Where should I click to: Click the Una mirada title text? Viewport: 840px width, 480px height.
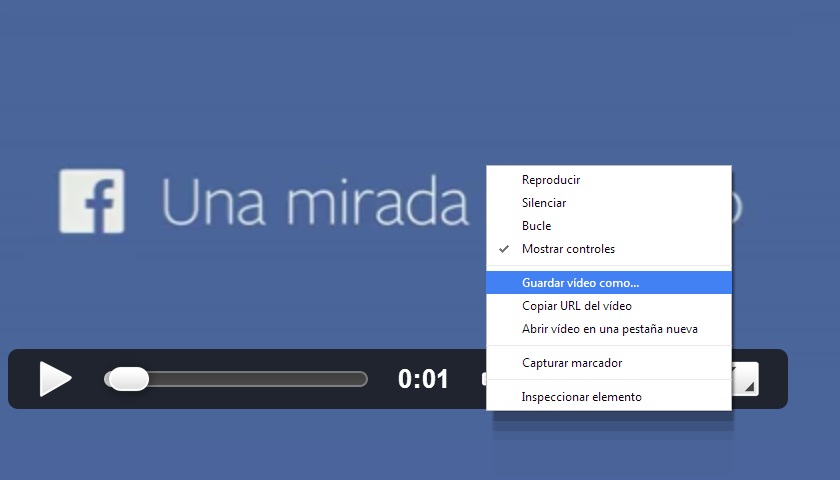tap(315, 202)
